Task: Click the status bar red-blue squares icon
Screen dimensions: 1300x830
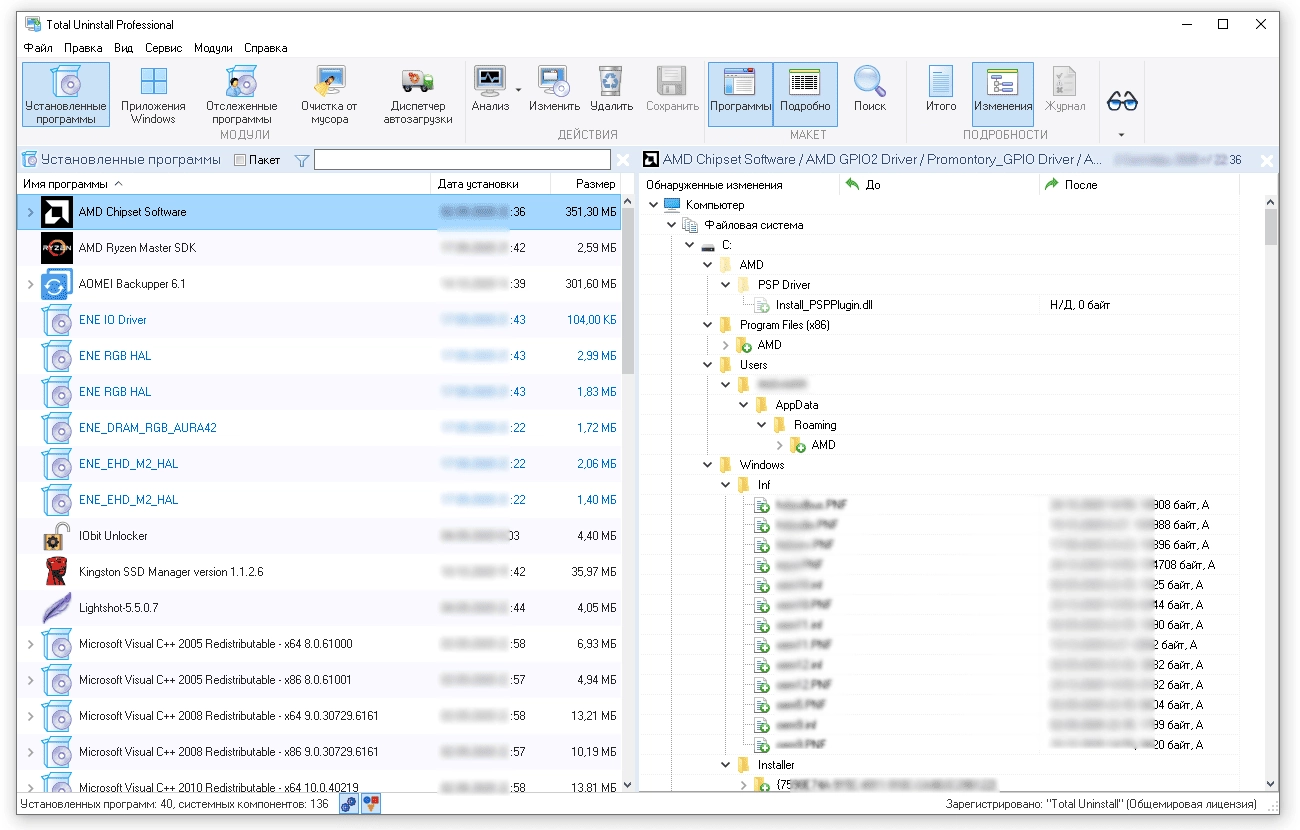Action: point(370,803)
